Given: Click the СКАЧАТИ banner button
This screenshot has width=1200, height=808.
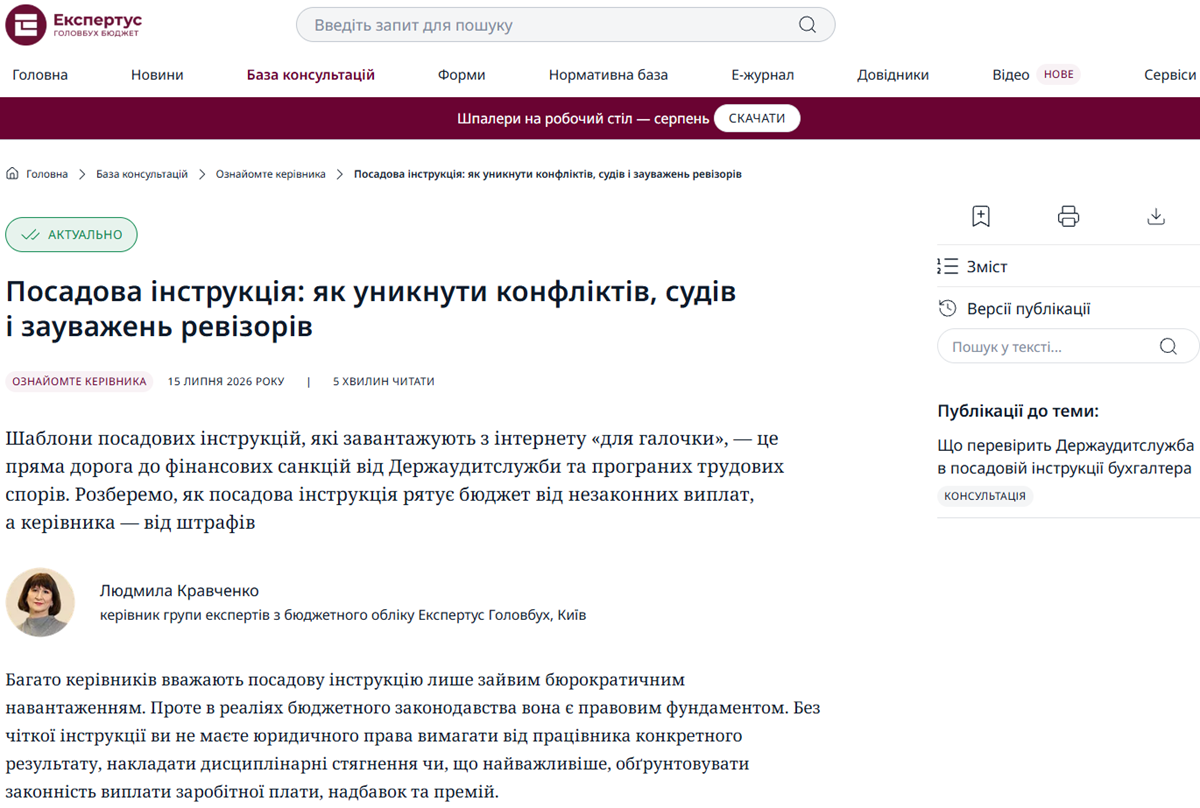Looking at the screenshot, I should 757,118.
